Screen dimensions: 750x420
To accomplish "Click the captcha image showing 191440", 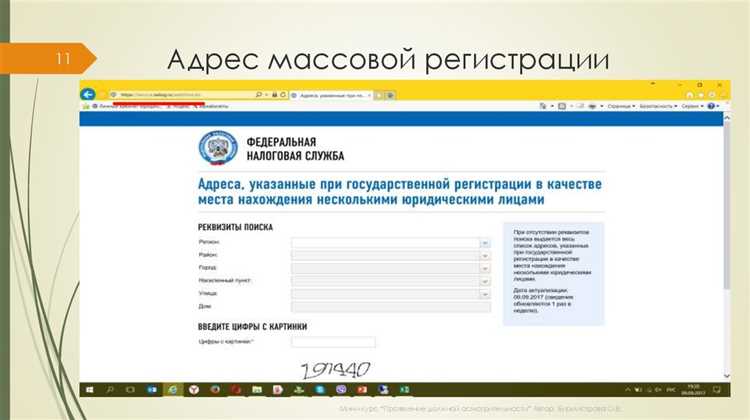I will point(335,369).
